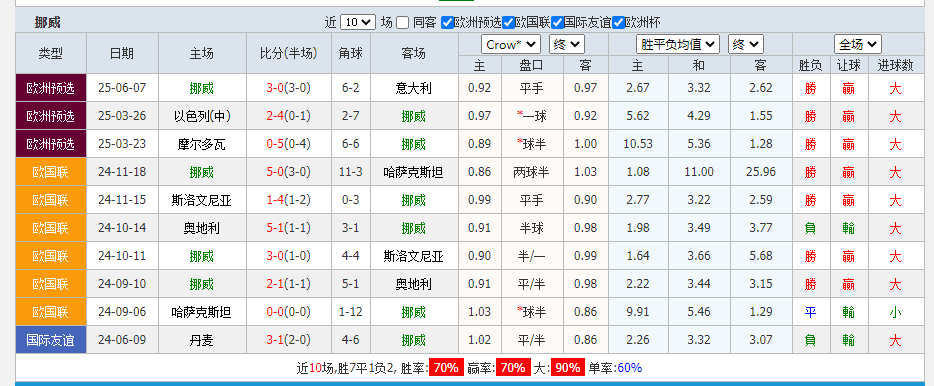Image resolution: width=934 pixels, height=386 pixels.
Task: Click the green 小 goals result
Action: coord(895,313)
